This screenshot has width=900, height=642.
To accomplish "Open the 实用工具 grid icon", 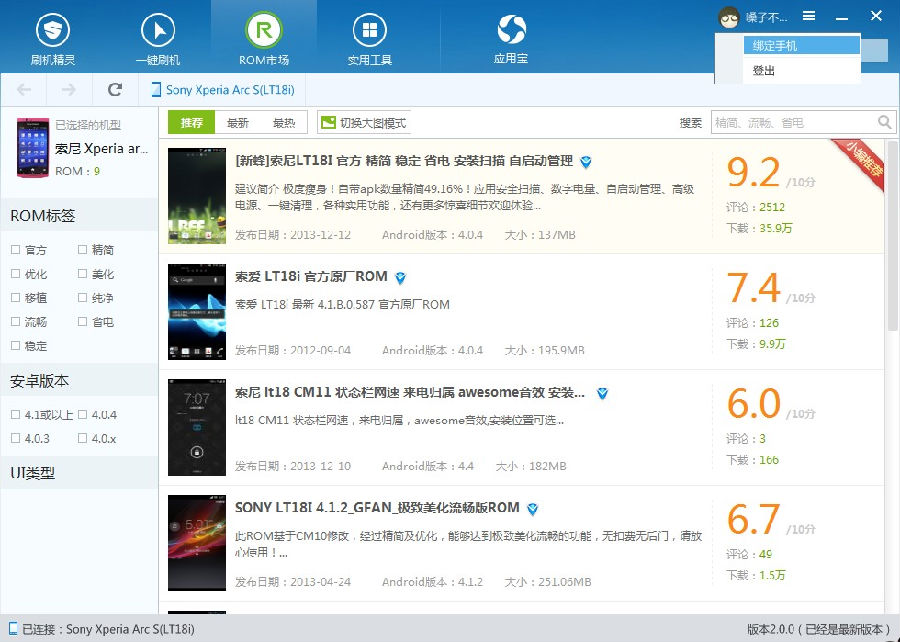I will (x=370, y=30).
